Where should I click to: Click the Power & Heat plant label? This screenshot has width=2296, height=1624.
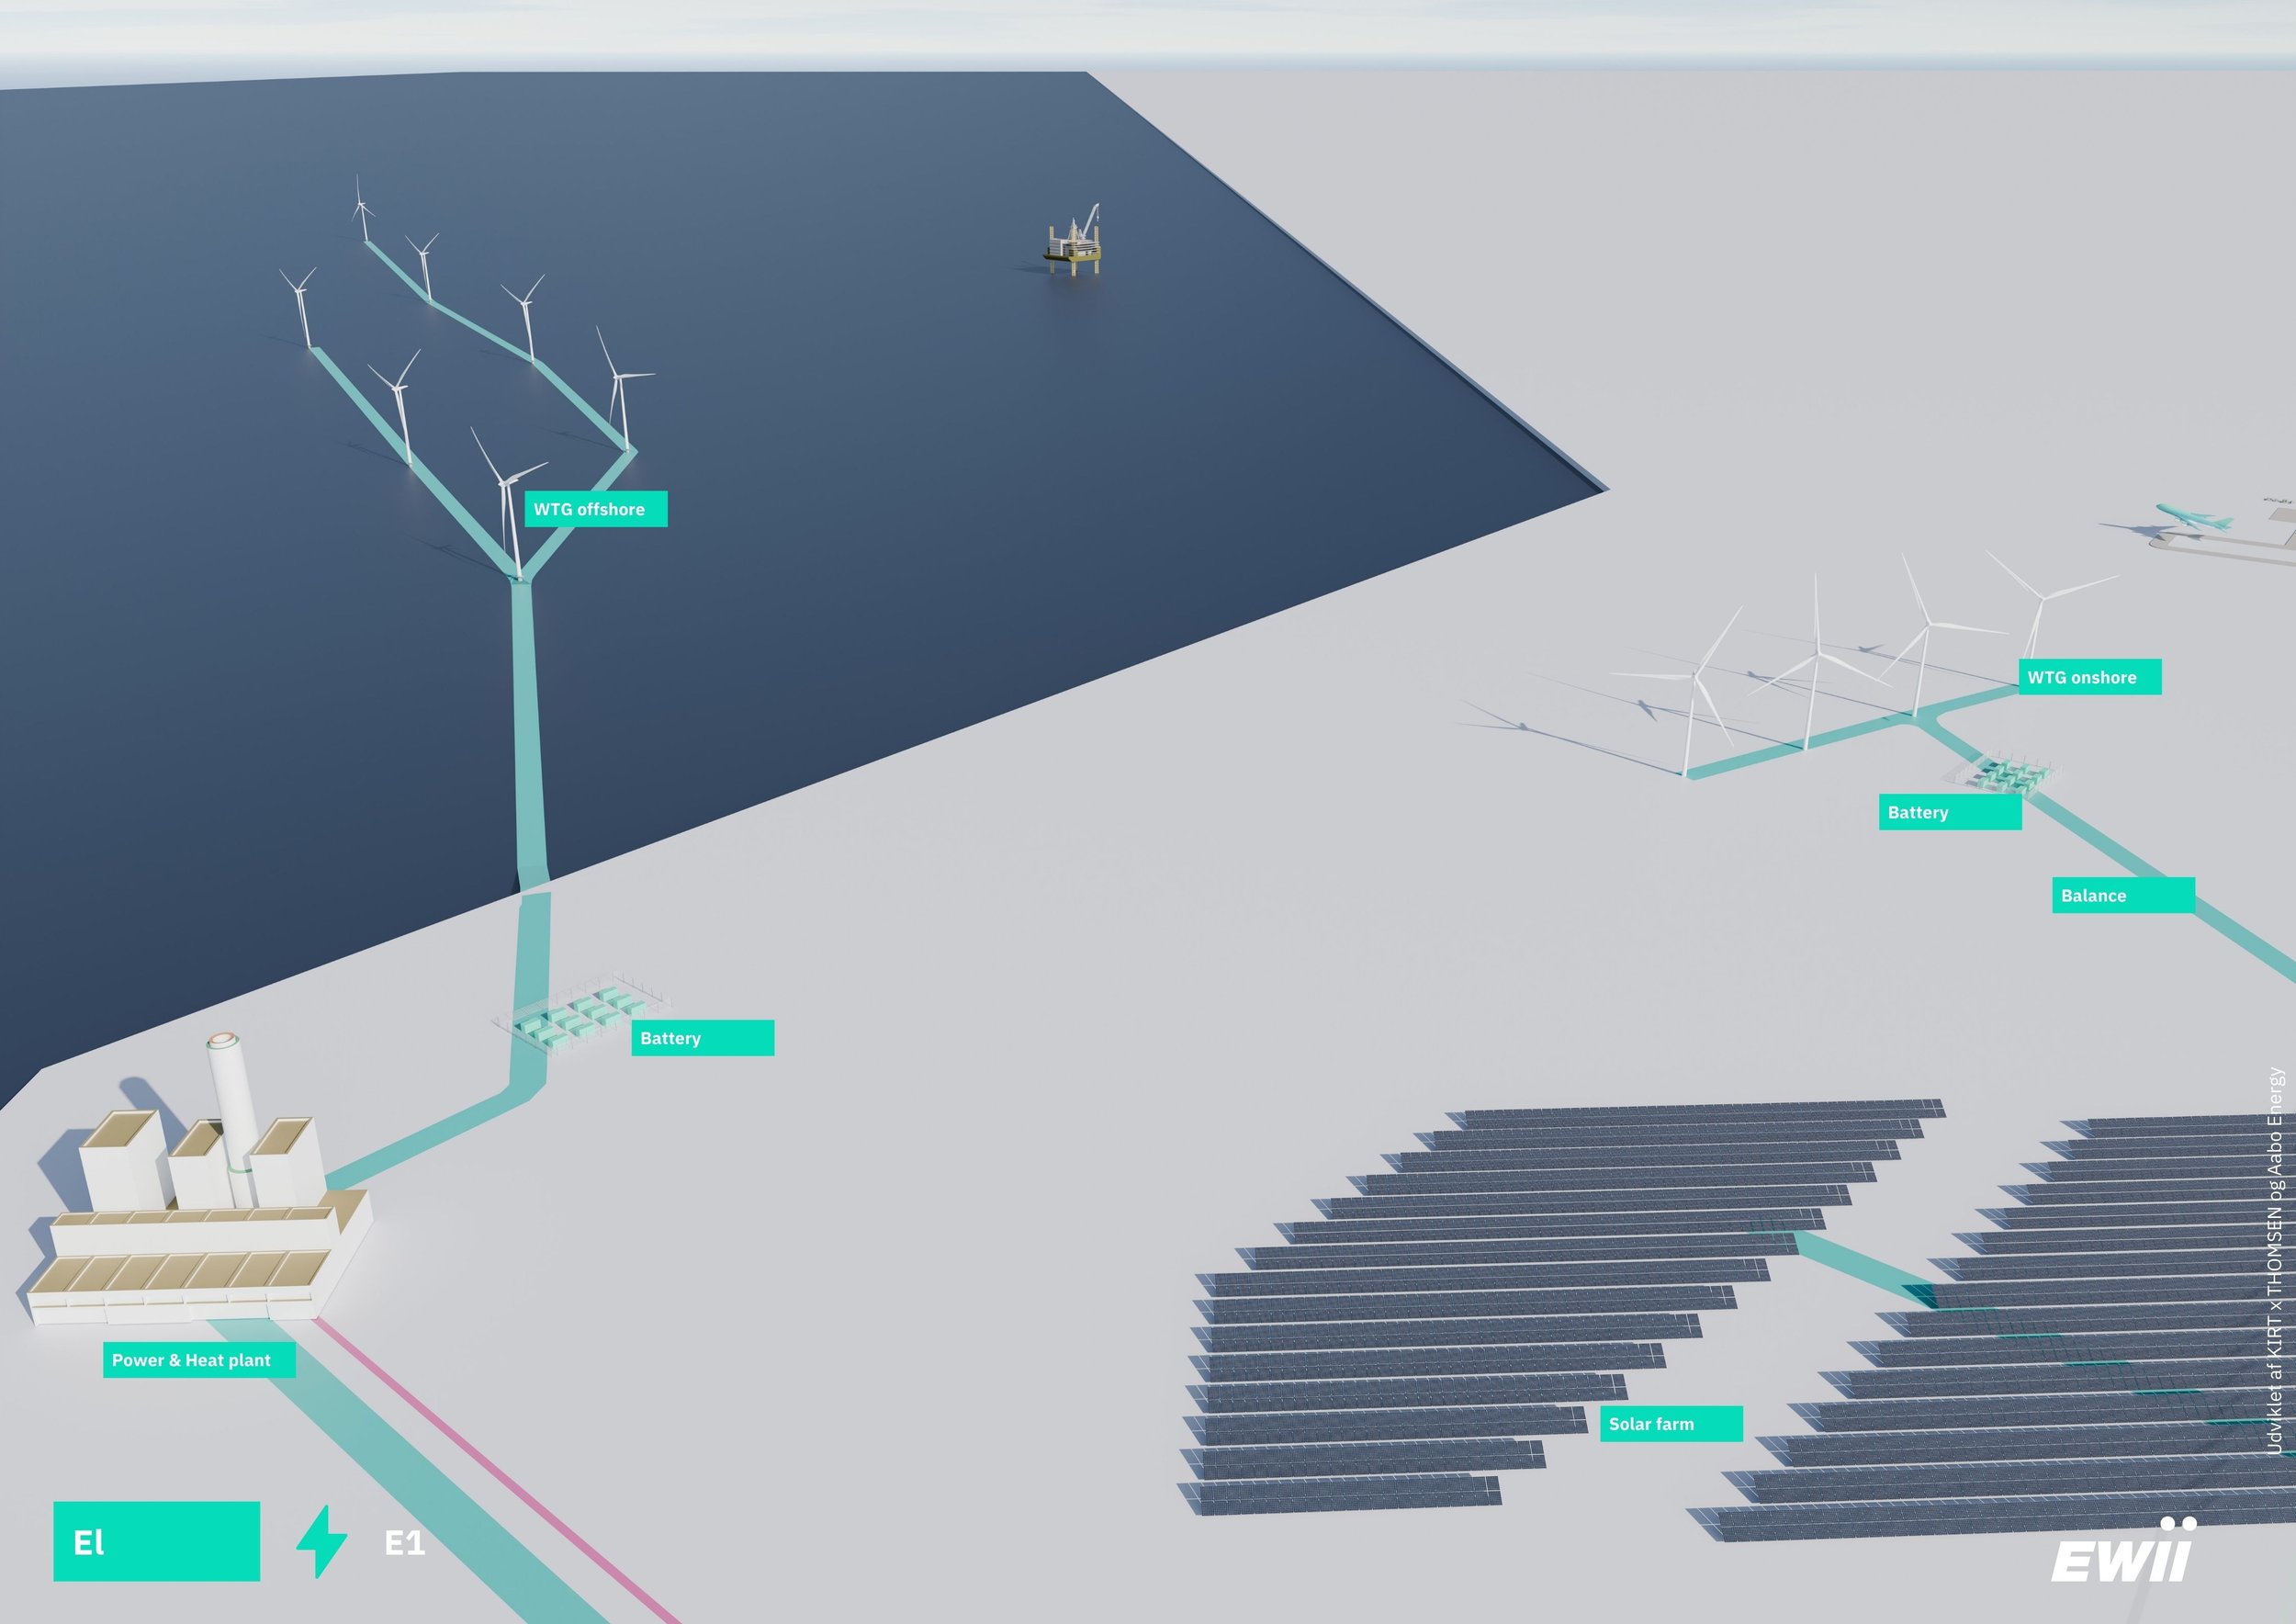[198, 1360]
